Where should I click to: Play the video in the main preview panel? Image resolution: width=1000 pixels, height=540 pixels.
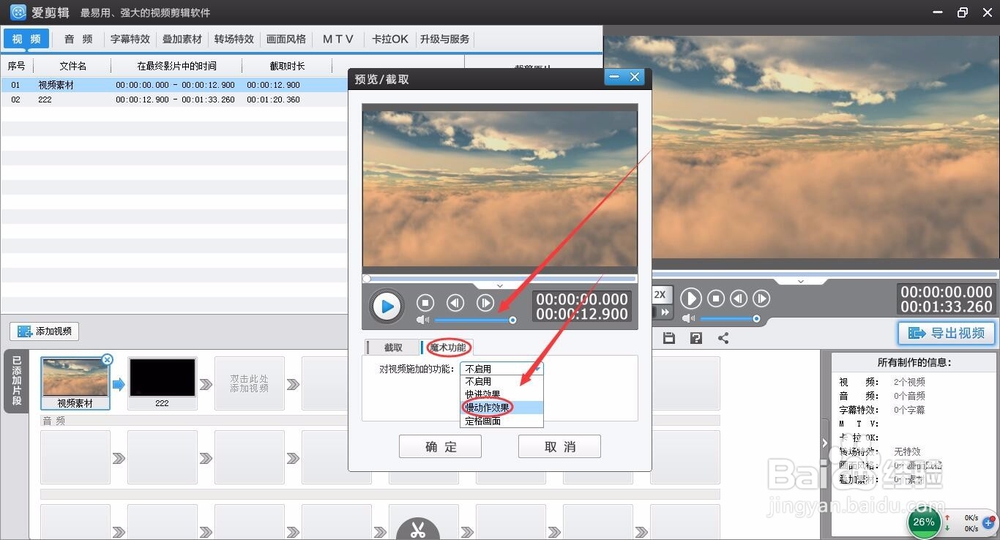click(691, 298)
